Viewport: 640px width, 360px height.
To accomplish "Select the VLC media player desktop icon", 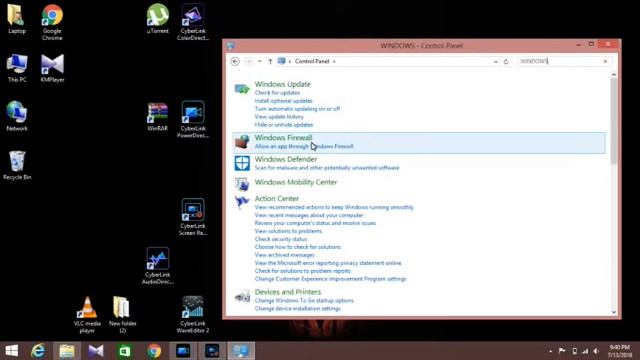I will click(x=87, y=315).
